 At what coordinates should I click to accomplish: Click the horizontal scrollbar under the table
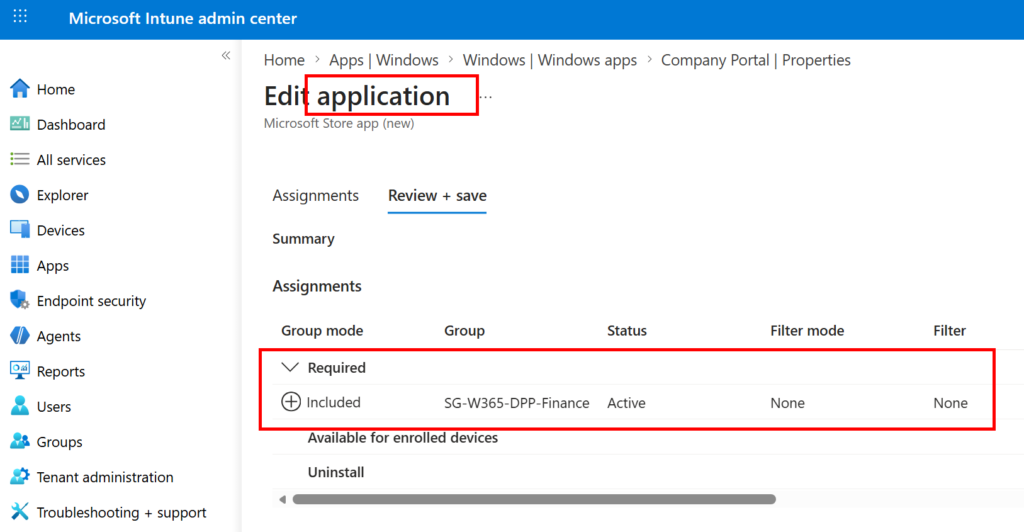pyautogui.click(x=533, y=499)
